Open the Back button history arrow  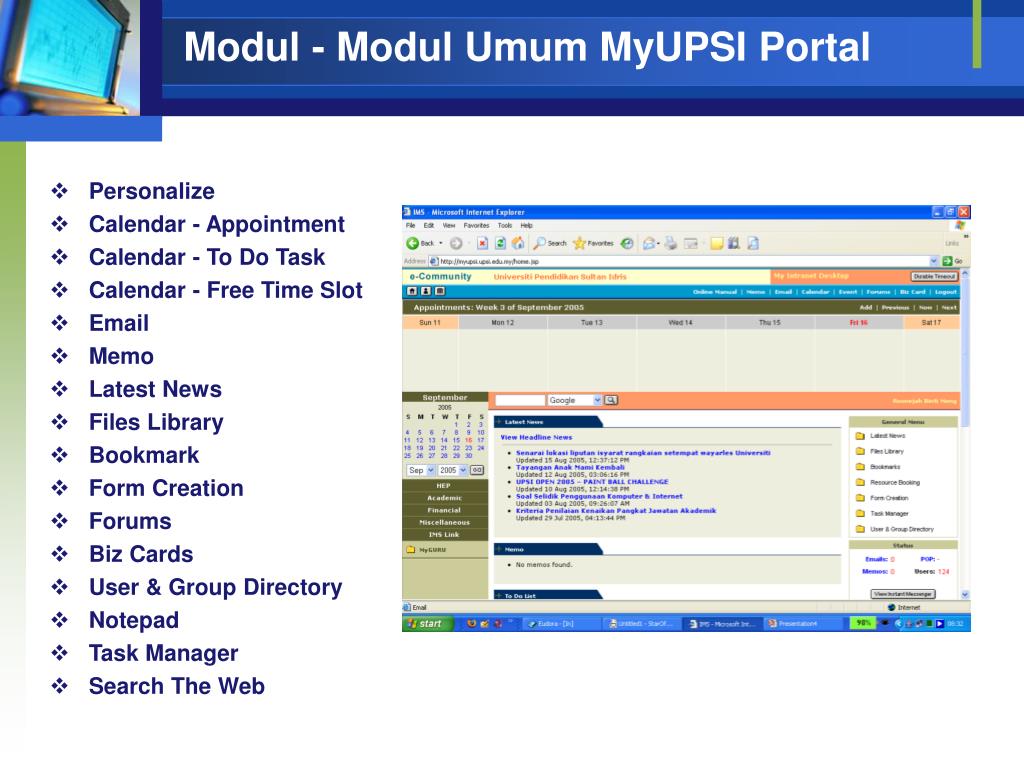click(x=441, y=244)
